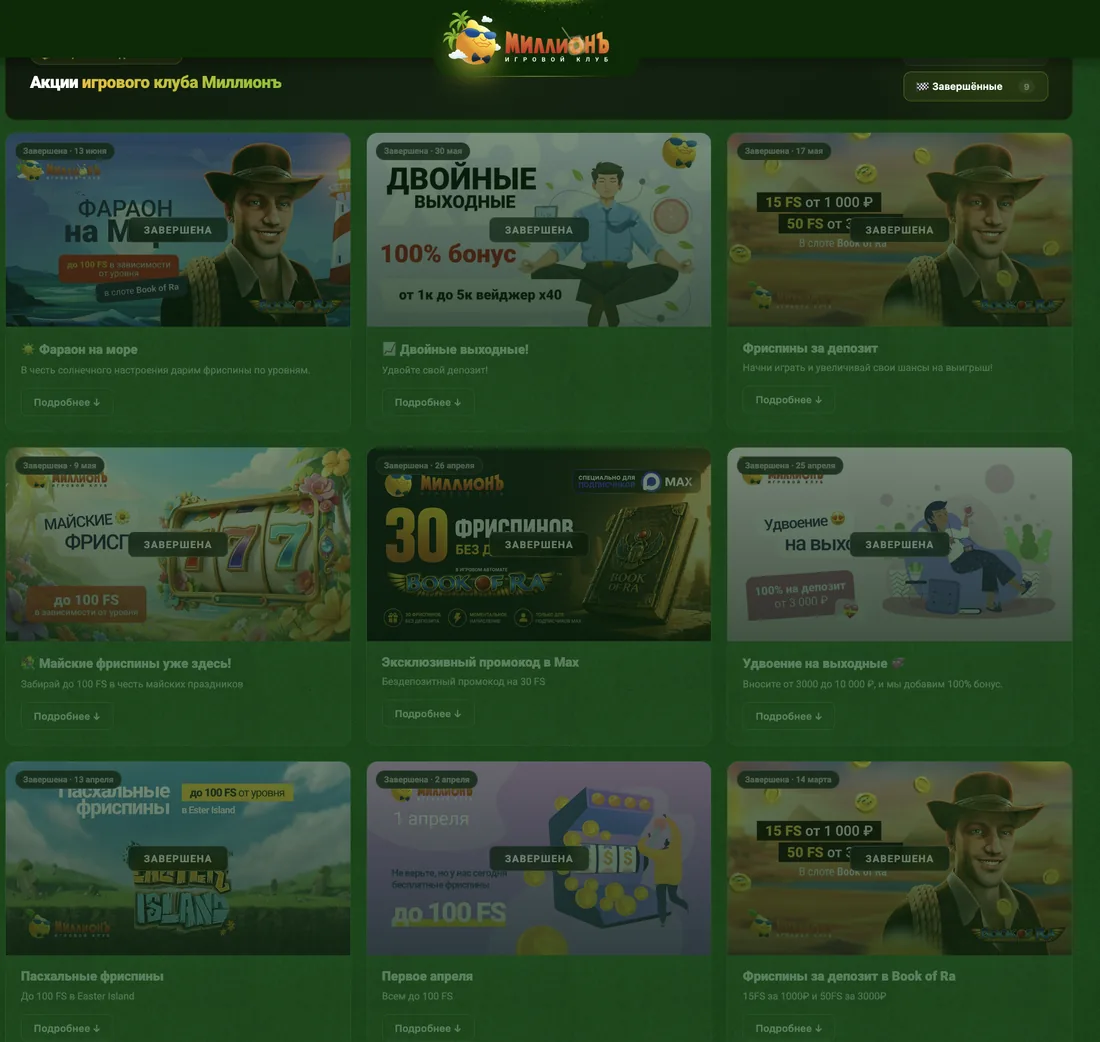The width and height of the screenshot is (1100, 1042).
Task: Expand Подробнее under Фриспины за депозит
Action: tap(789, 399)
